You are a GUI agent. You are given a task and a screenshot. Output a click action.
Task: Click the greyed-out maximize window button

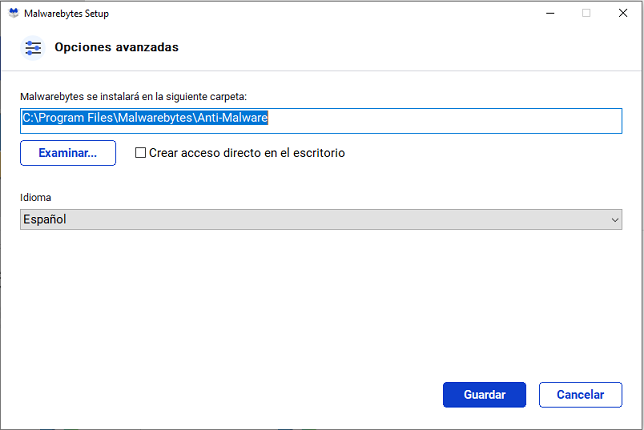point(586,13)
